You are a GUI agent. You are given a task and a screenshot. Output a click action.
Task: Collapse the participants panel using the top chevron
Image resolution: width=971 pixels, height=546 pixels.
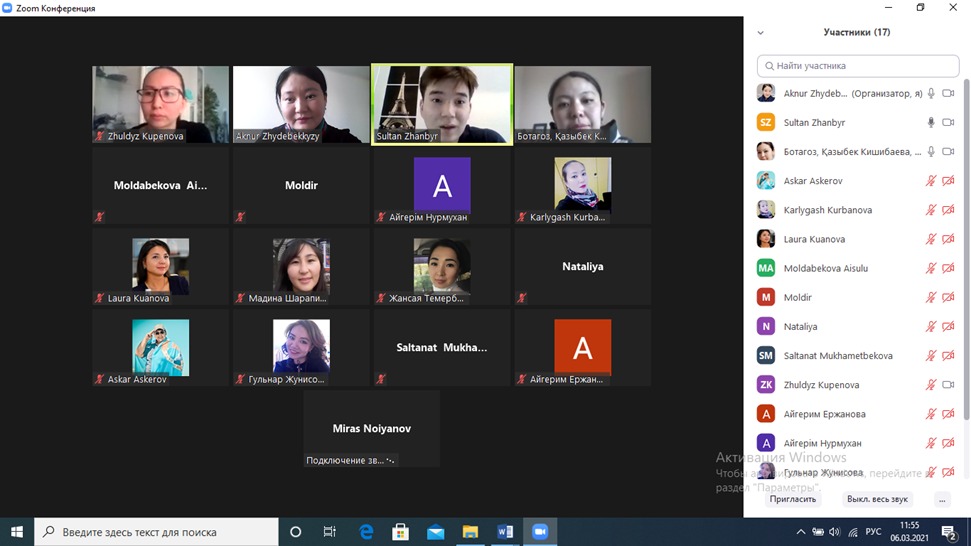pos(761,33)
